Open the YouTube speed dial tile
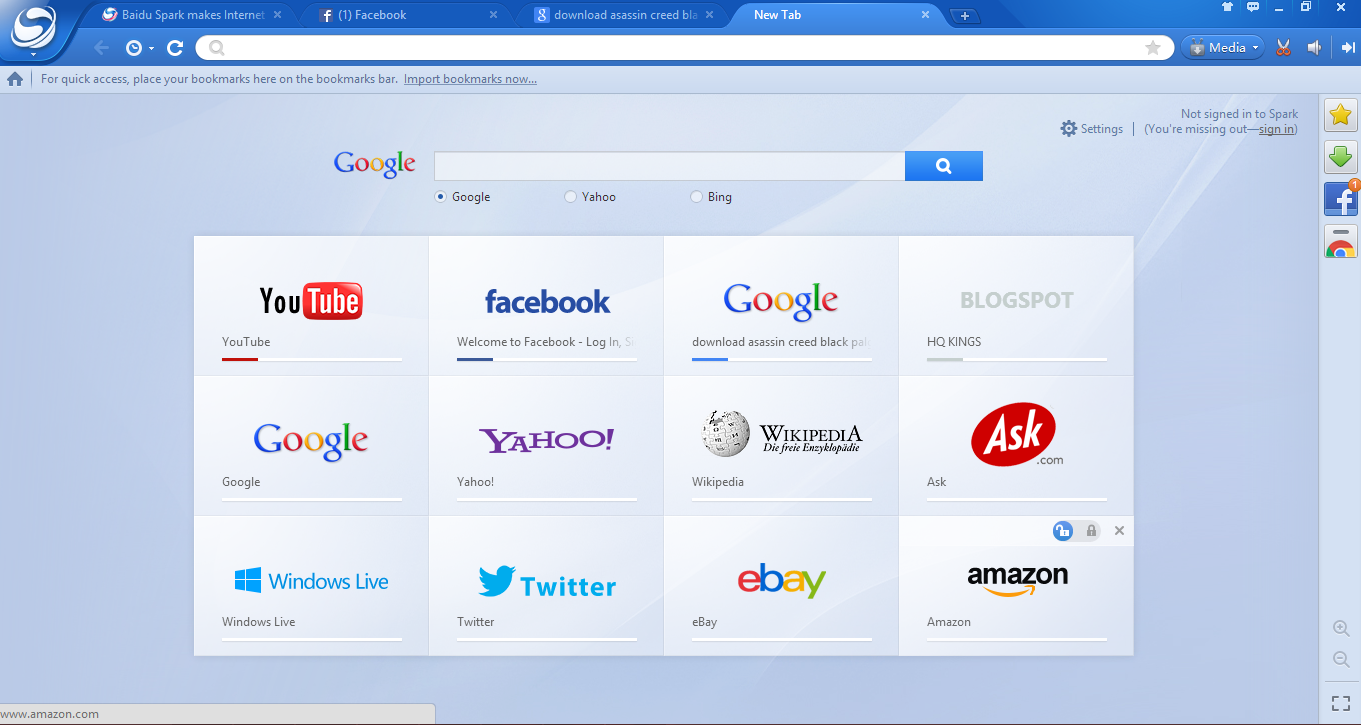 [311, 306]
